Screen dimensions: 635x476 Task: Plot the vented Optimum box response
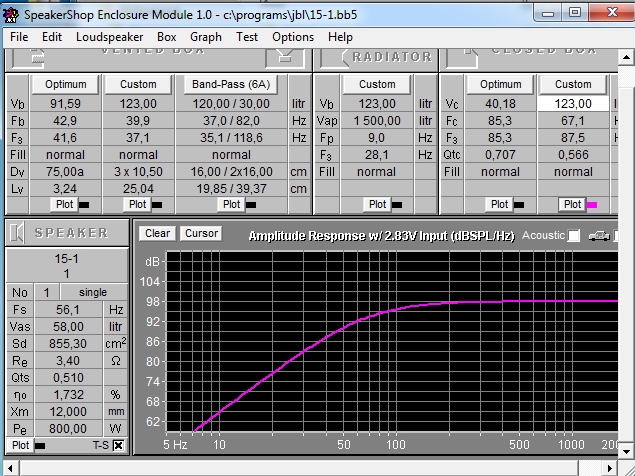64,204
